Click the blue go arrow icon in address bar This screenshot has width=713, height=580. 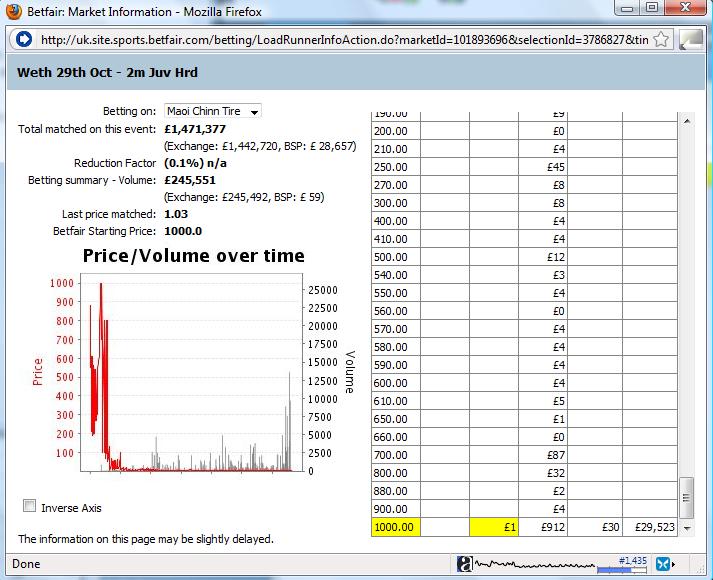(x=24, y=39)
